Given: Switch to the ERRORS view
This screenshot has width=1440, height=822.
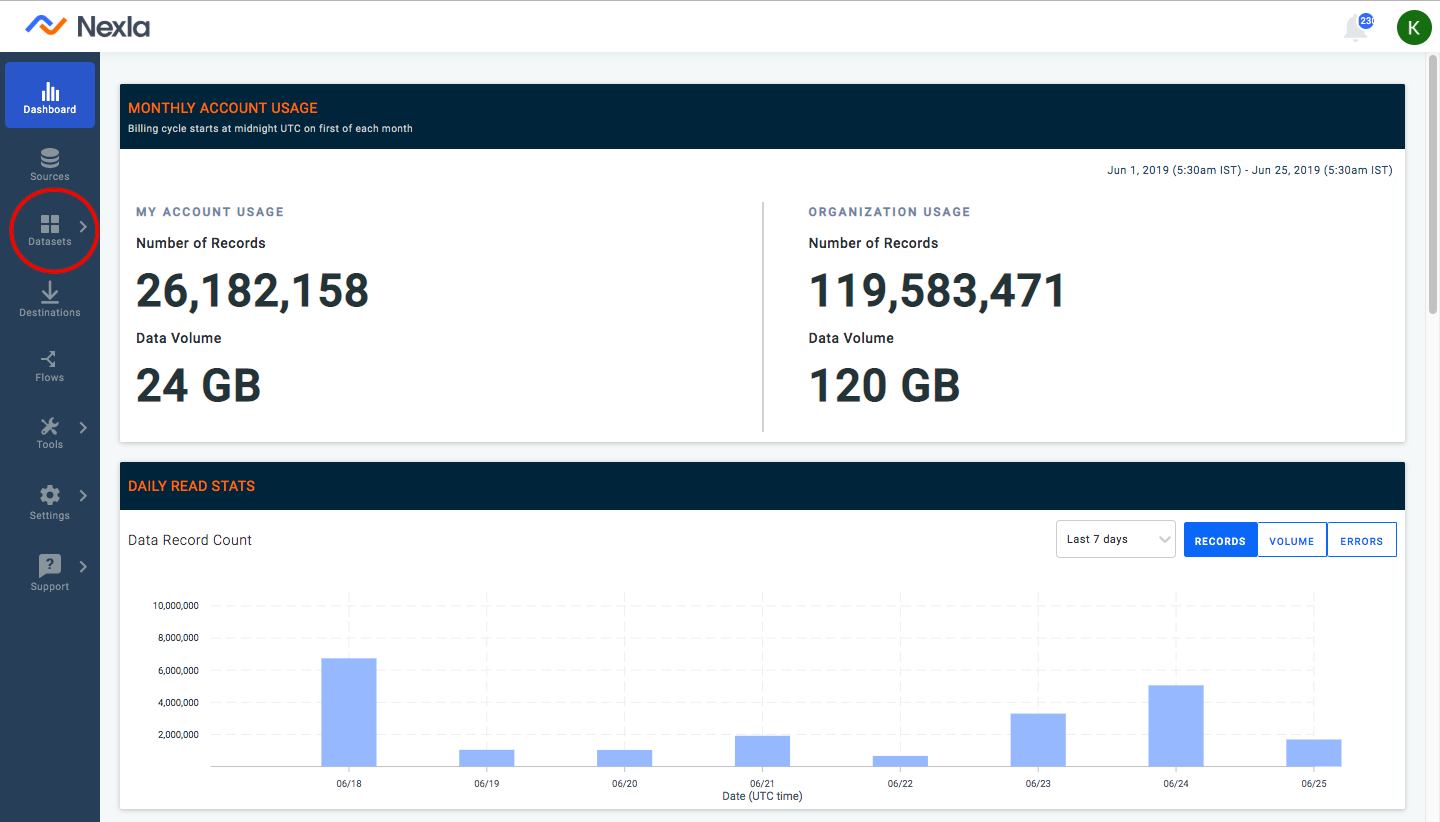Looking at the screenshot, I should pos(1362,540).
